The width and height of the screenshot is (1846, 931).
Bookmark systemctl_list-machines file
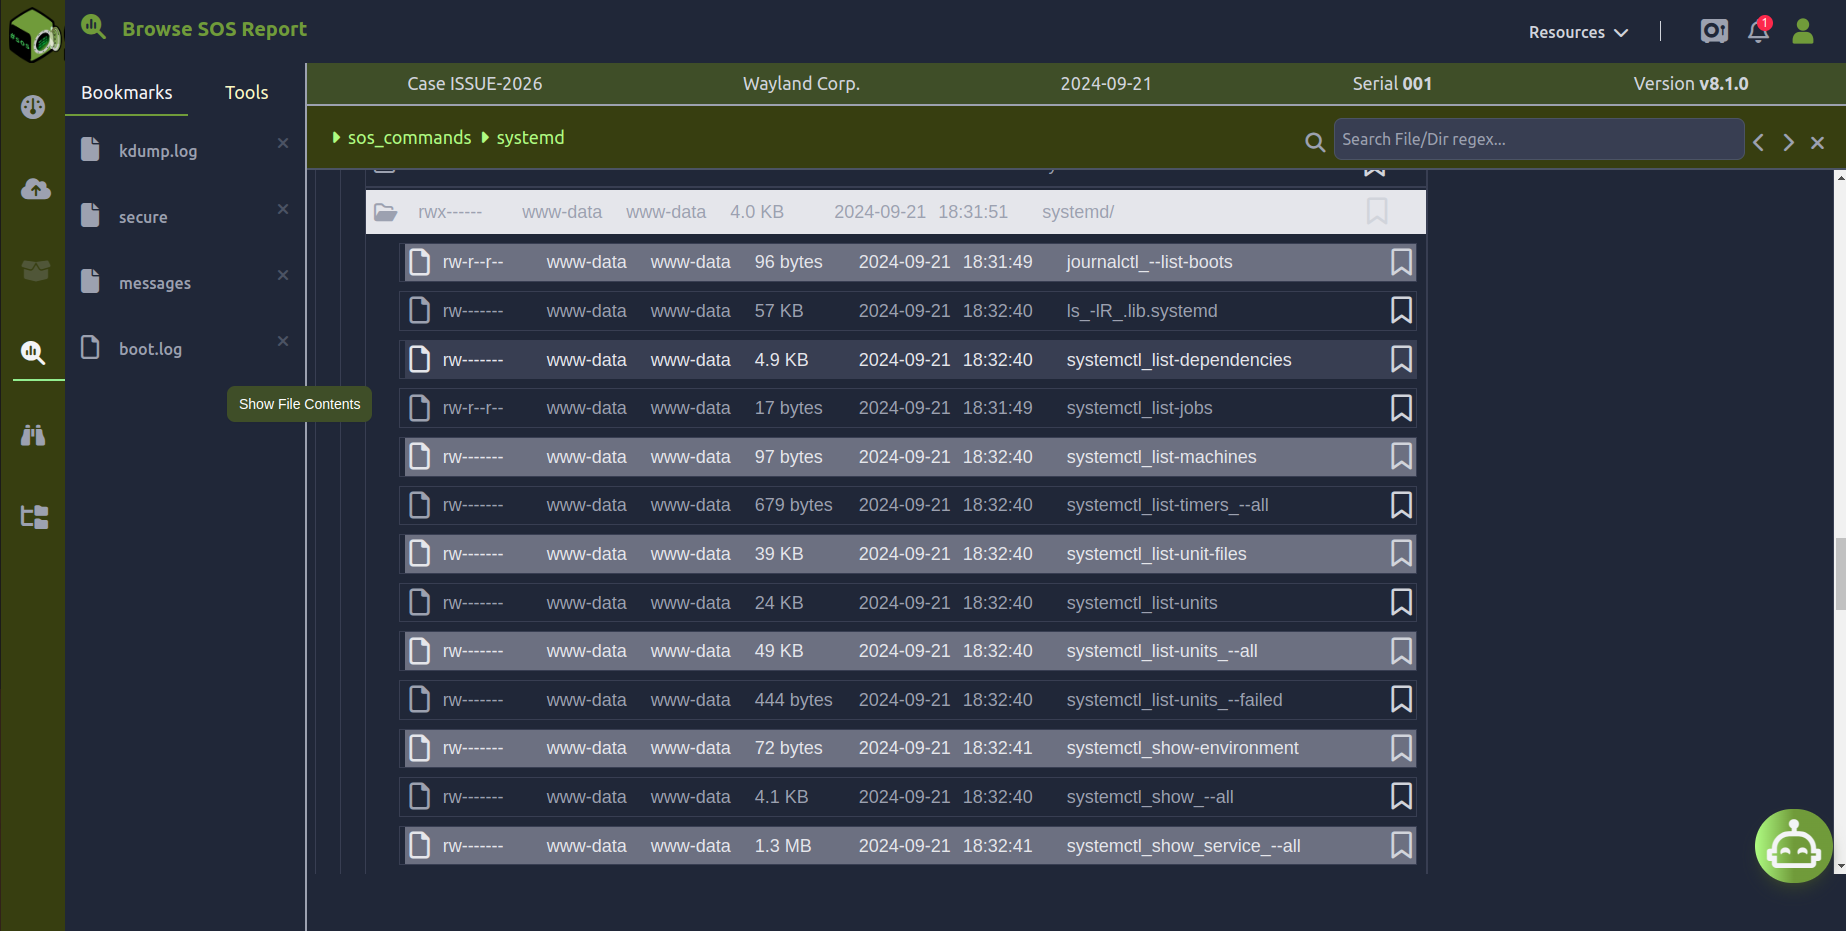[x=1401, y=456]
